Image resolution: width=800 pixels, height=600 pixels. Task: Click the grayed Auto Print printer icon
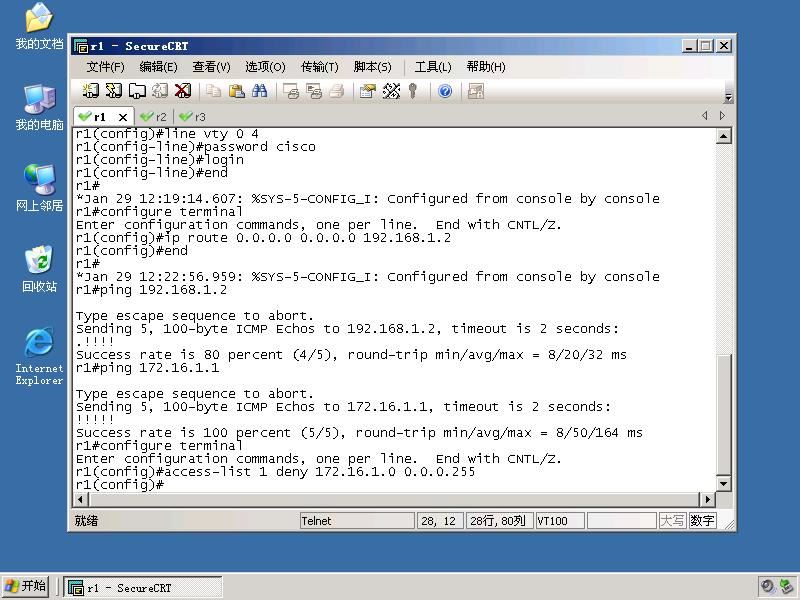coord(337,91)
